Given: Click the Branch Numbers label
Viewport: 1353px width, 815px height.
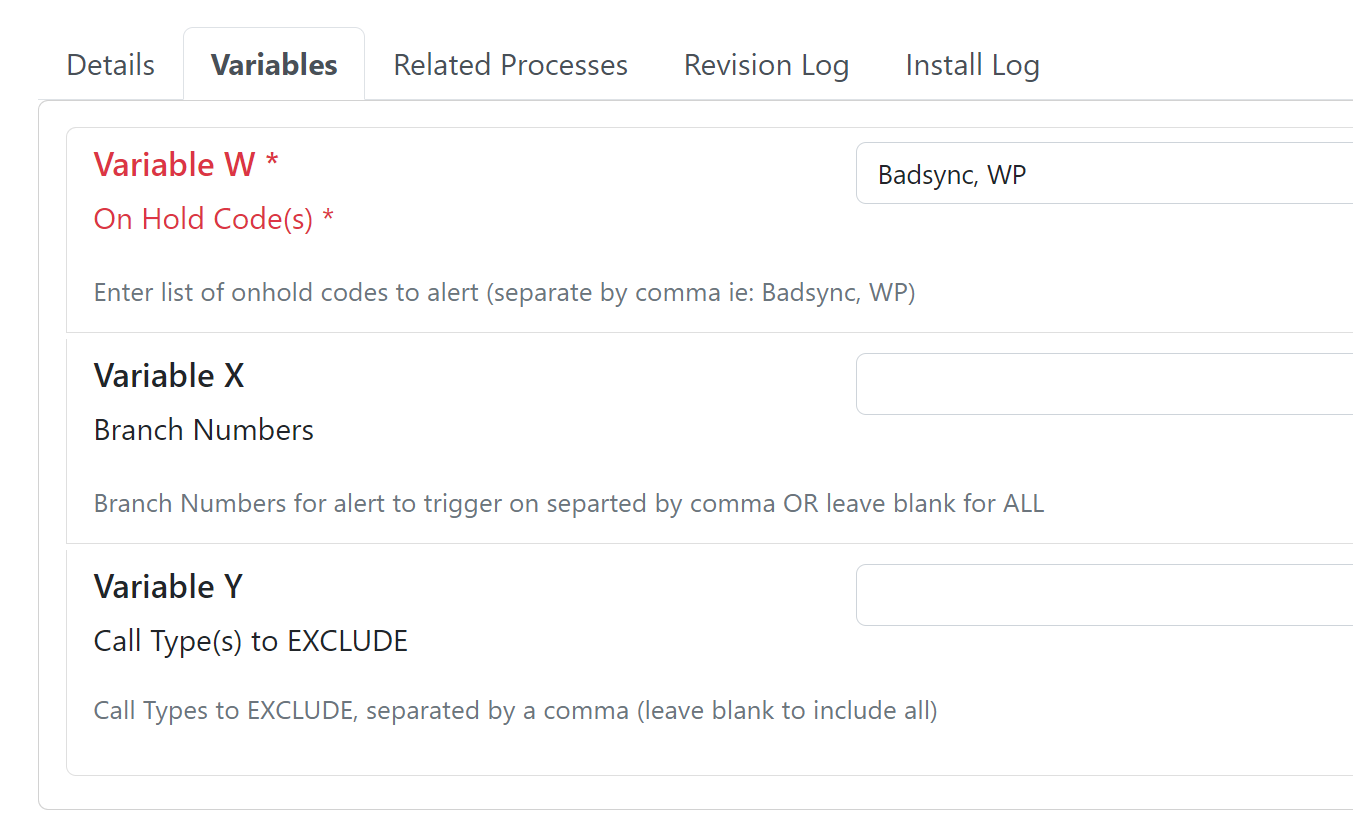Looking at the screenshot, I should point(204,430).
